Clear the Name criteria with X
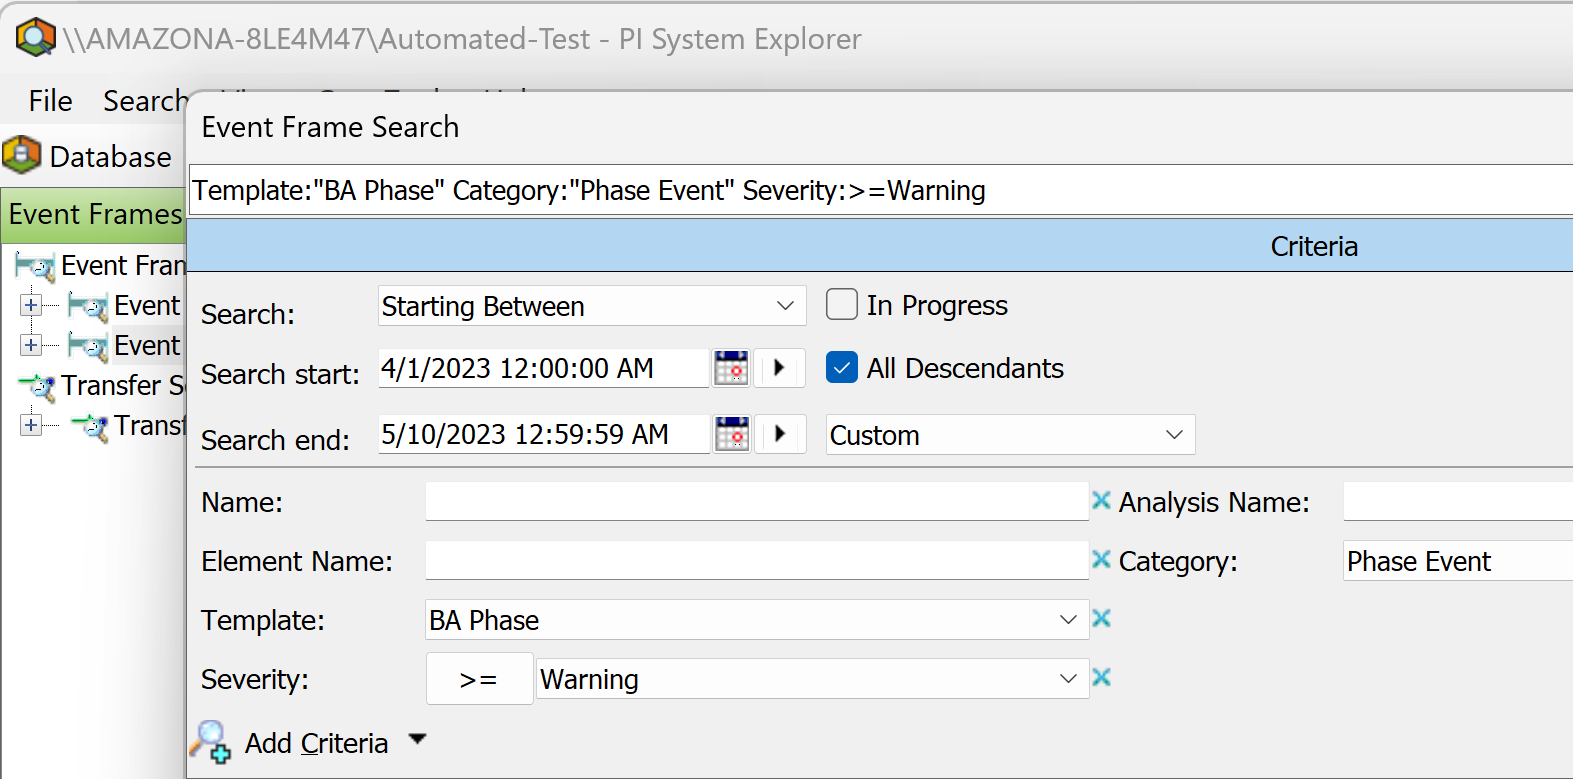Image resolution: width=1573 pixels, height=779 pixels. click(x=1101, y=501)
